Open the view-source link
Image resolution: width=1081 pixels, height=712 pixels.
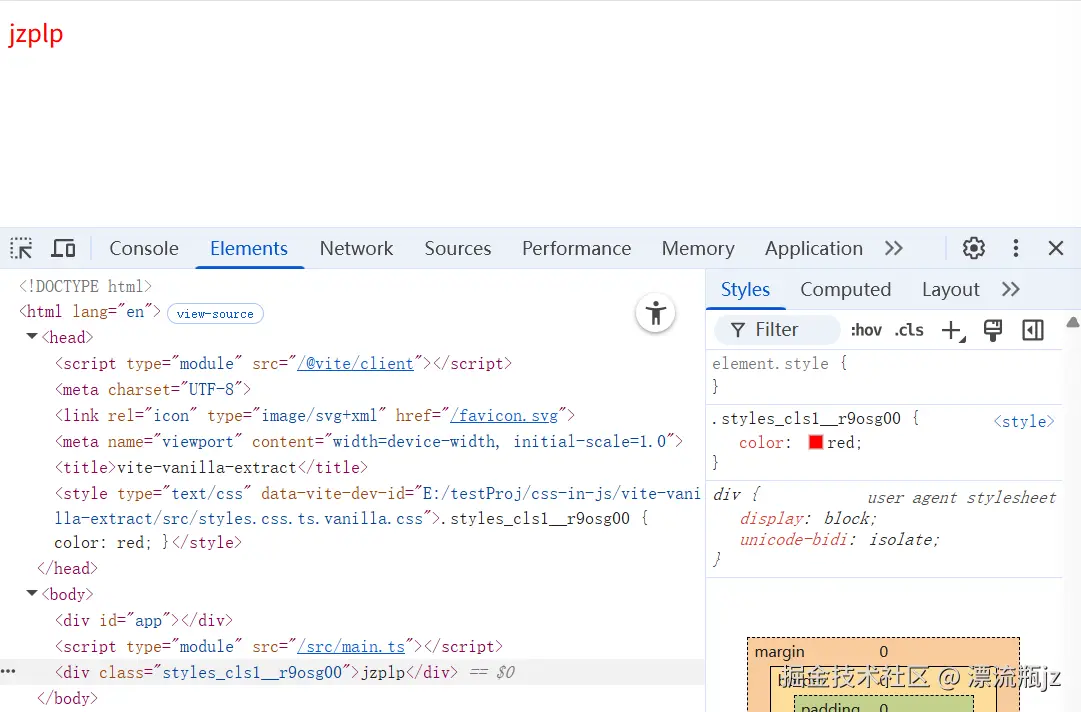(215, 313)
